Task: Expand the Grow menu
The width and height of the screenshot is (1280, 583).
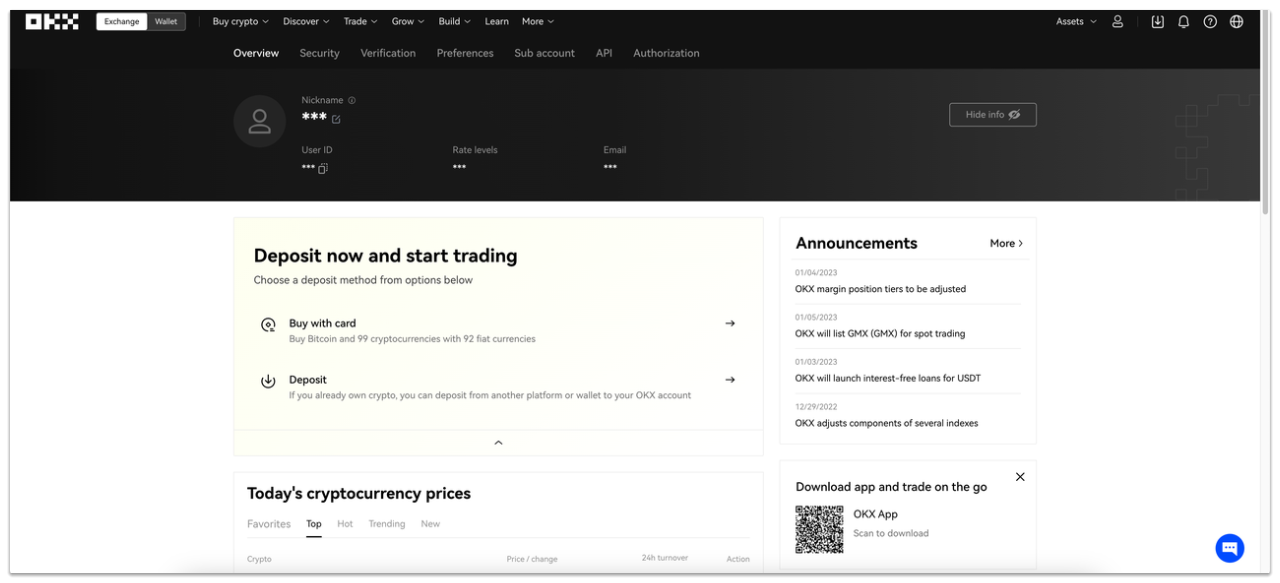Action: (408, 22)
